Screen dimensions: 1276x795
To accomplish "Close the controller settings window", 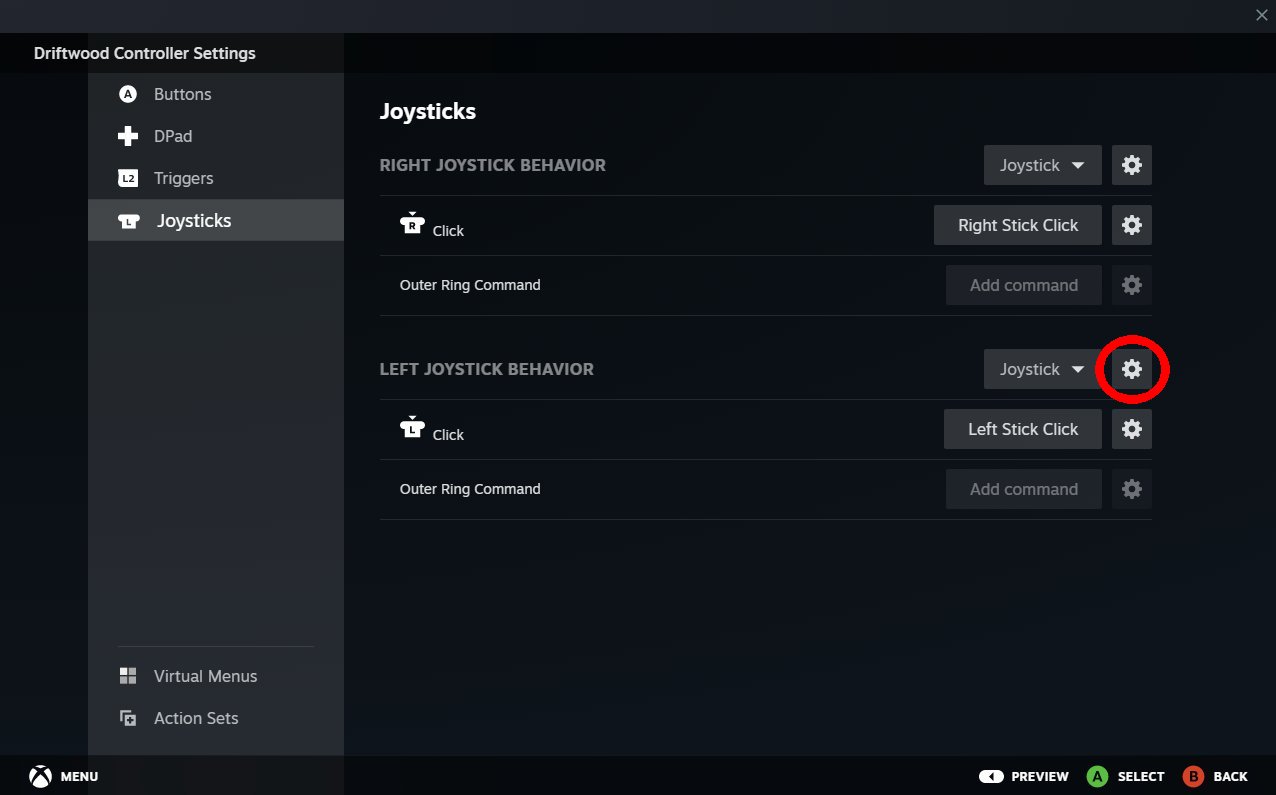I will (1261, 15).
